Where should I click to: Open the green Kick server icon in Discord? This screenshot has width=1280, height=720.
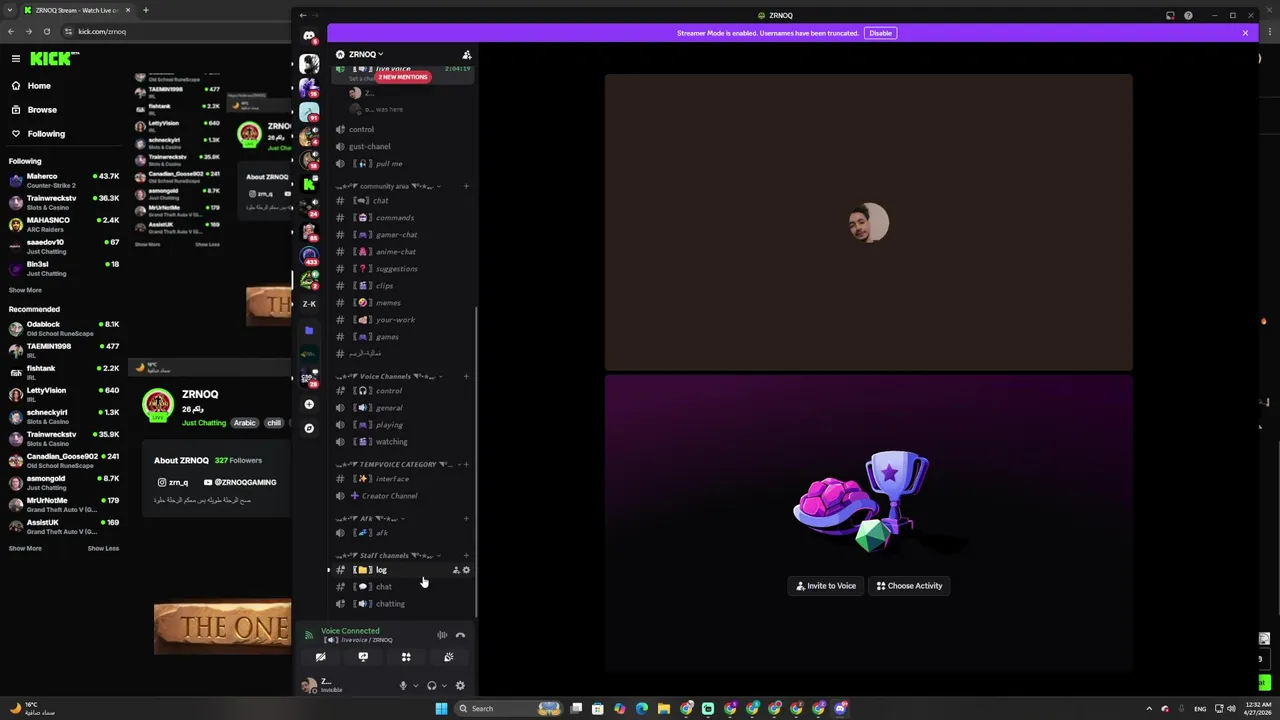(309, 184)
